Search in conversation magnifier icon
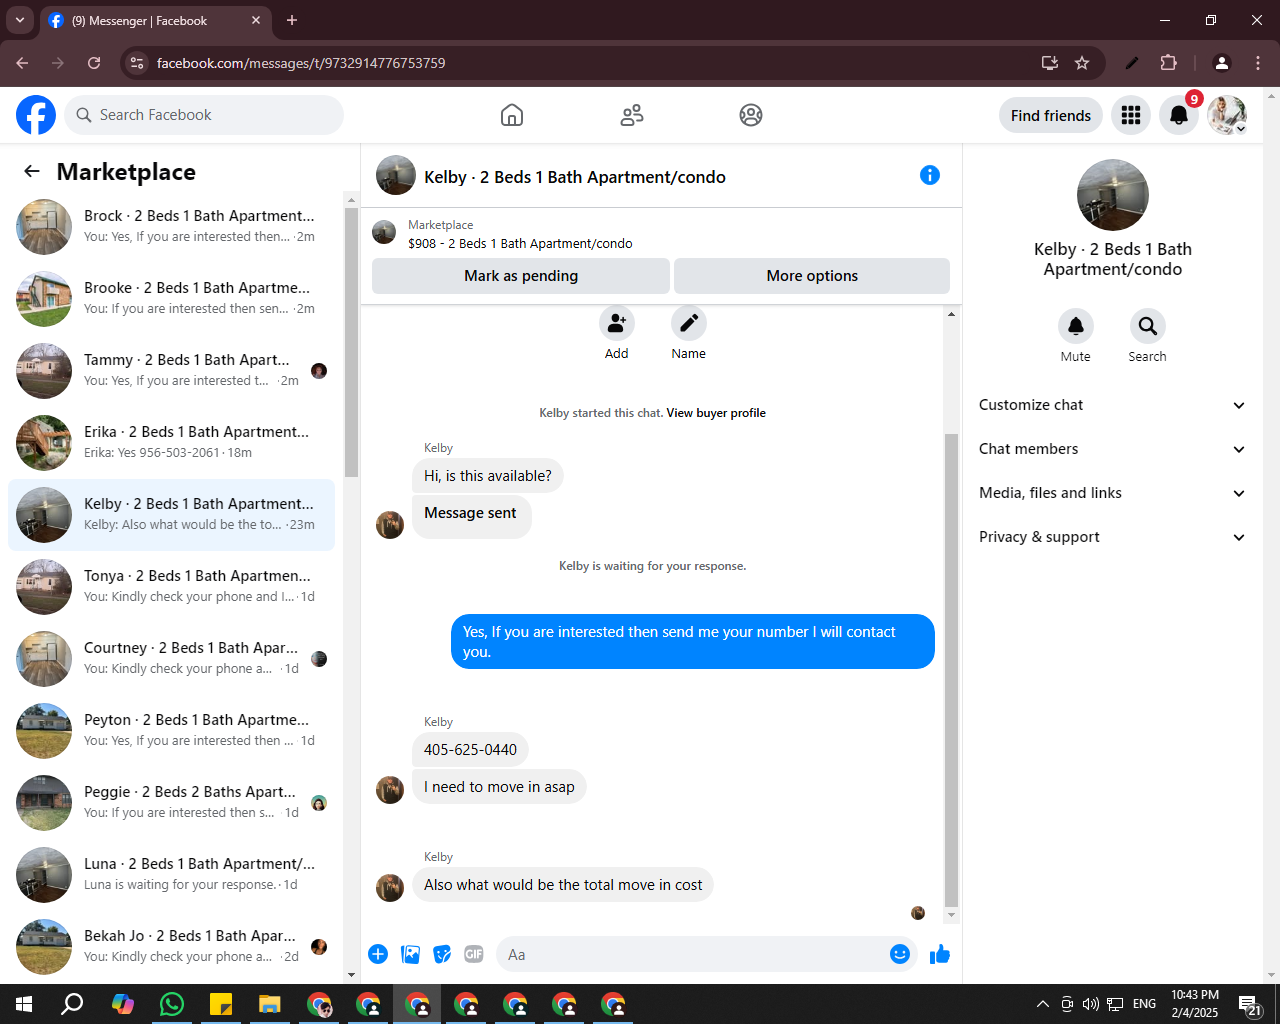This screenshot has width=1280, height=1024. pos(1148,326)
